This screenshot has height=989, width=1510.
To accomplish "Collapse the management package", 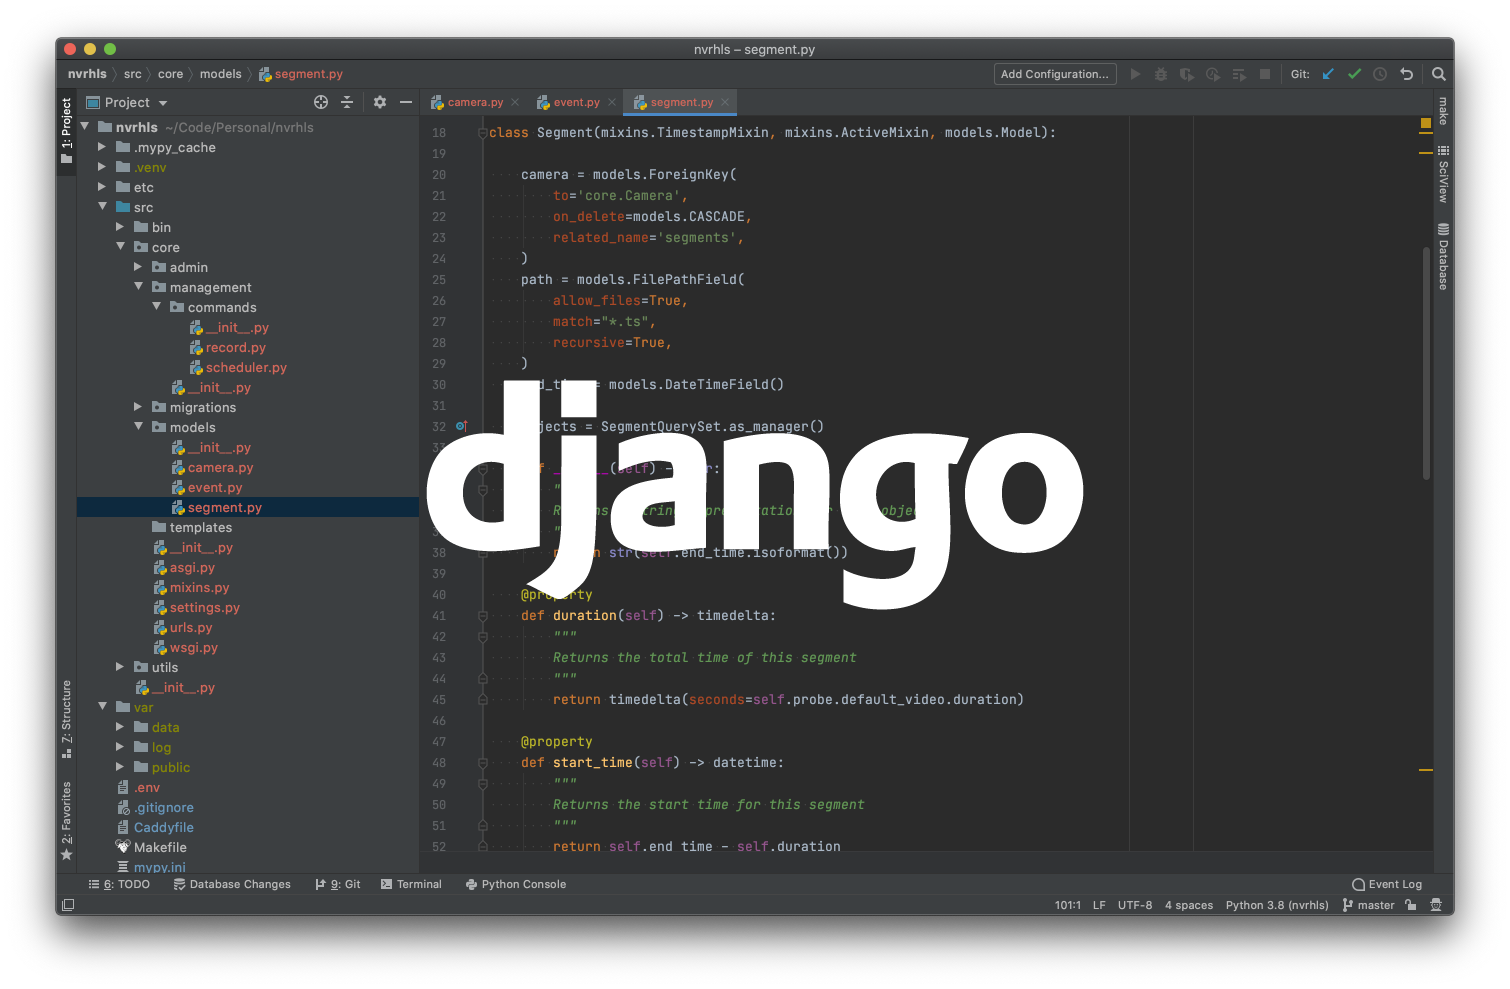I will click(x=138, y=287).
